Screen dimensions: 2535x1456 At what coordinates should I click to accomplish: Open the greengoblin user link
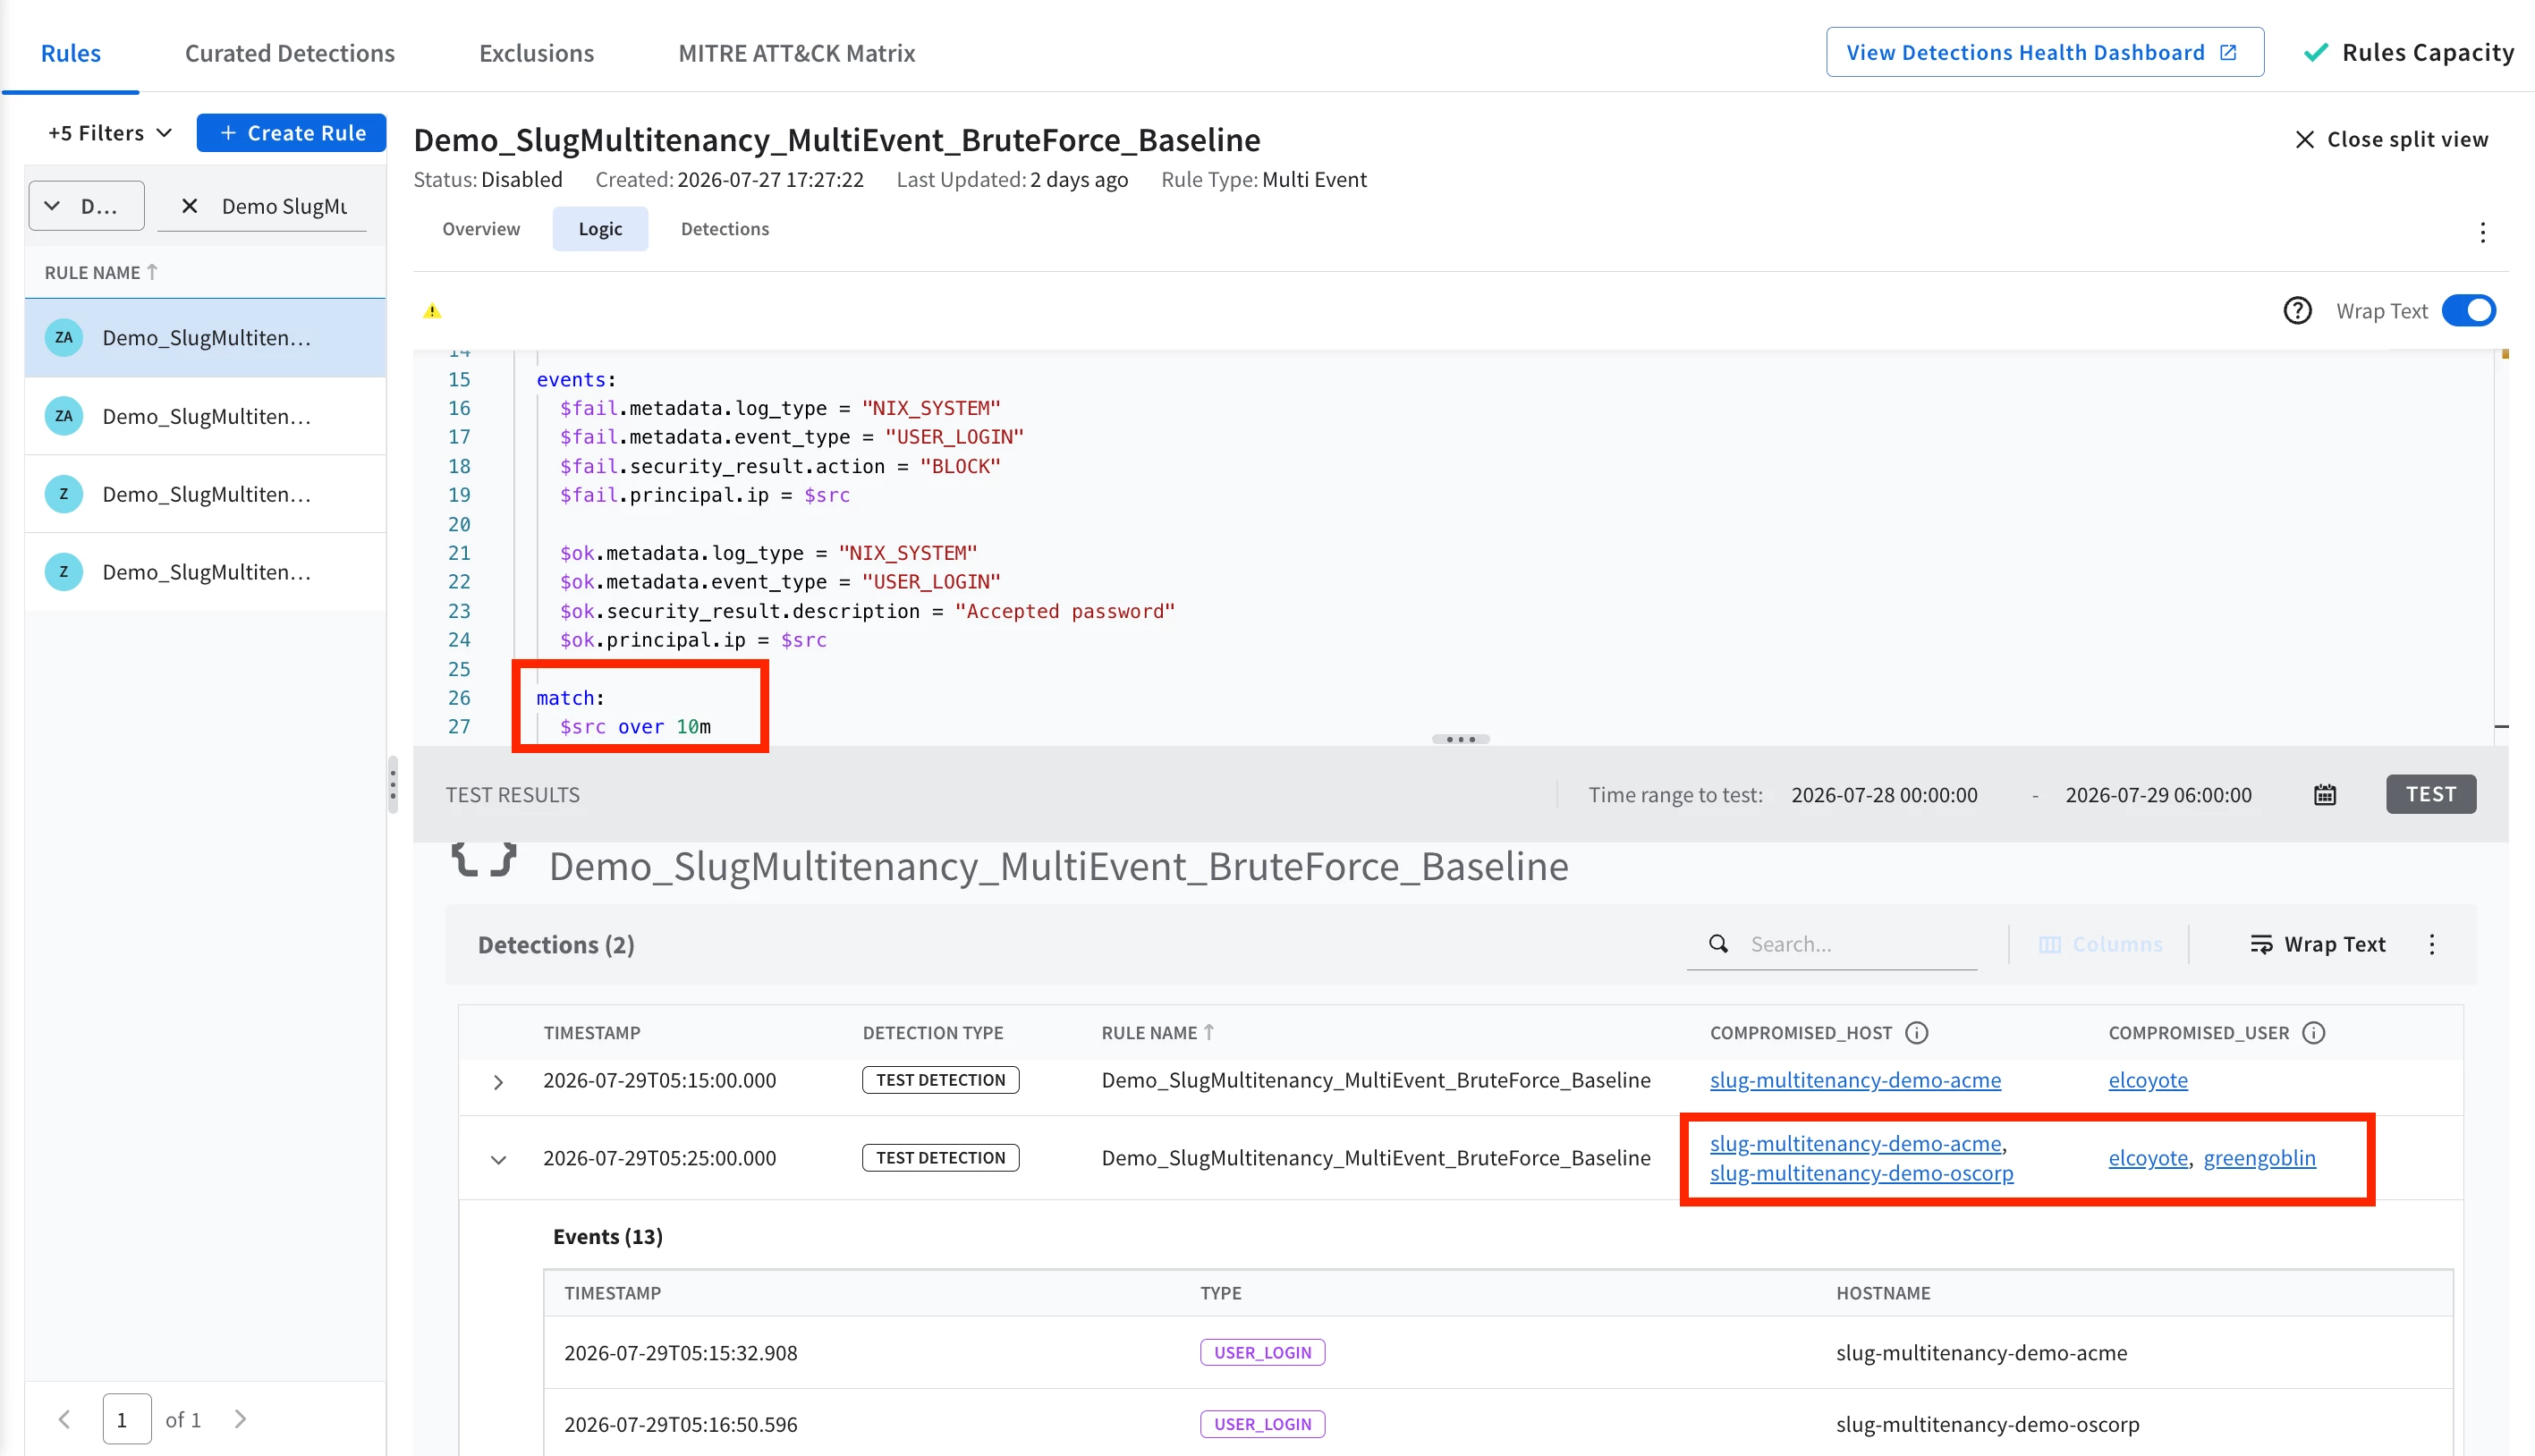[x=2259, y=1158]
